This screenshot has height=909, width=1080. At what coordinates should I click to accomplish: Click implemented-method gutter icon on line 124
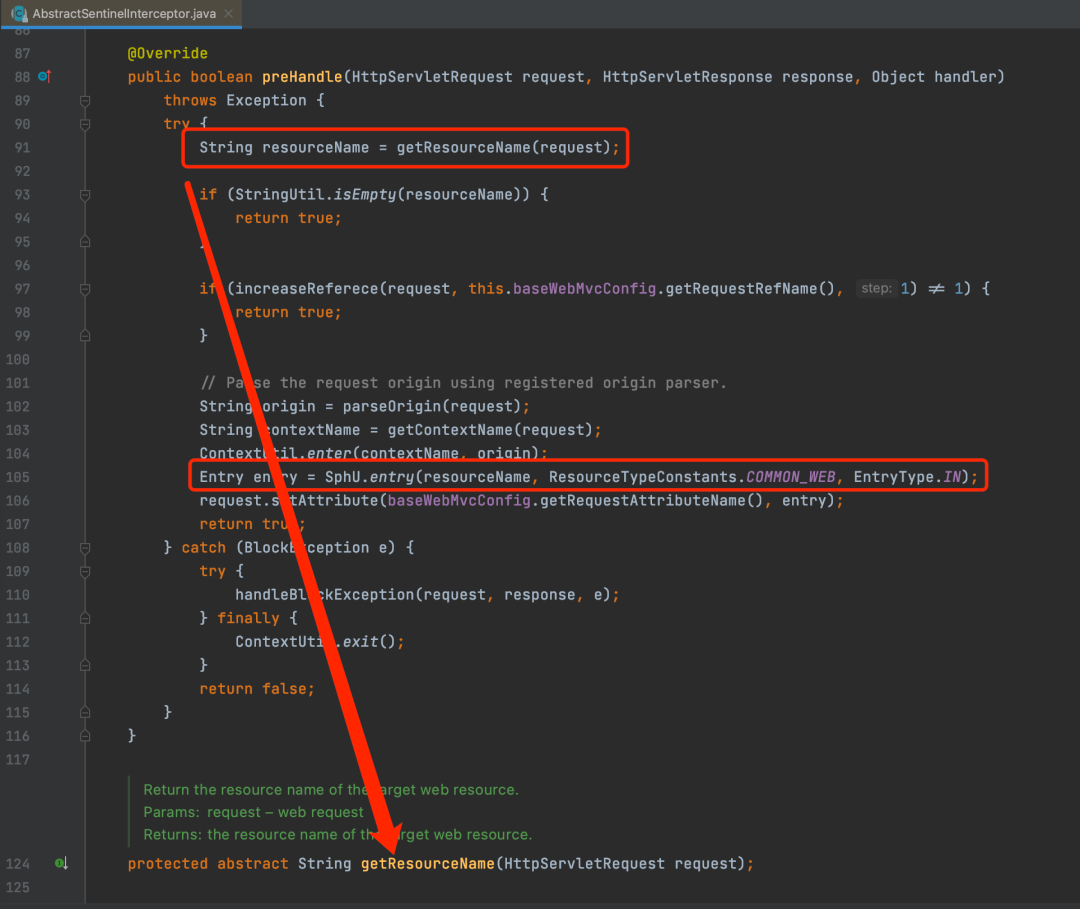(x=61, y=864)
